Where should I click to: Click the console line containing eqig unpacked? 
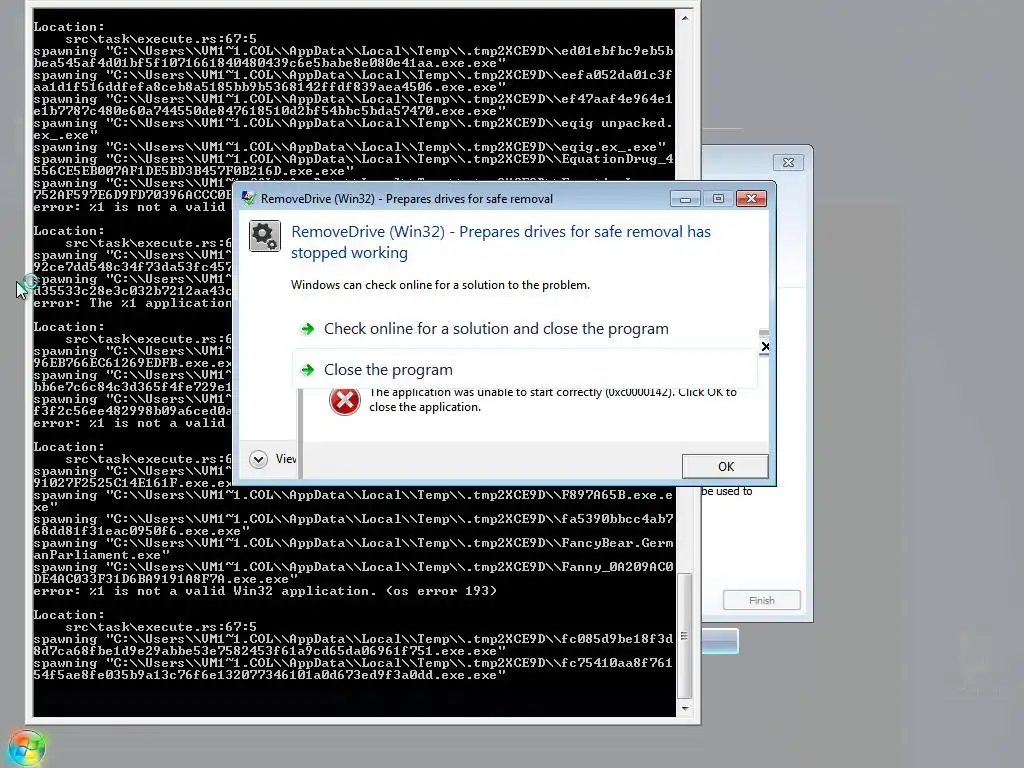point(353,123)
